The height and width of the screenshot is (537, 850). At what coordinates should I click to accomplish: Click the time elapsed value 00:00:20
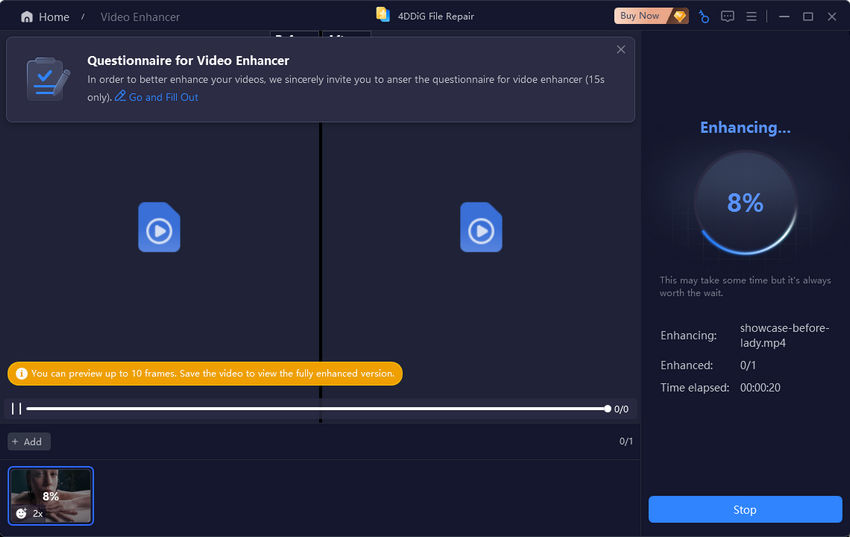coord(760,387)
